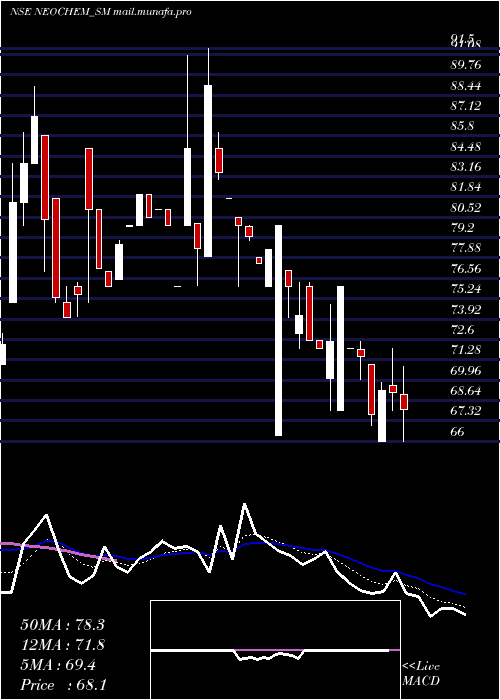Select the 67.32 price axis label

tap(466, 411)
